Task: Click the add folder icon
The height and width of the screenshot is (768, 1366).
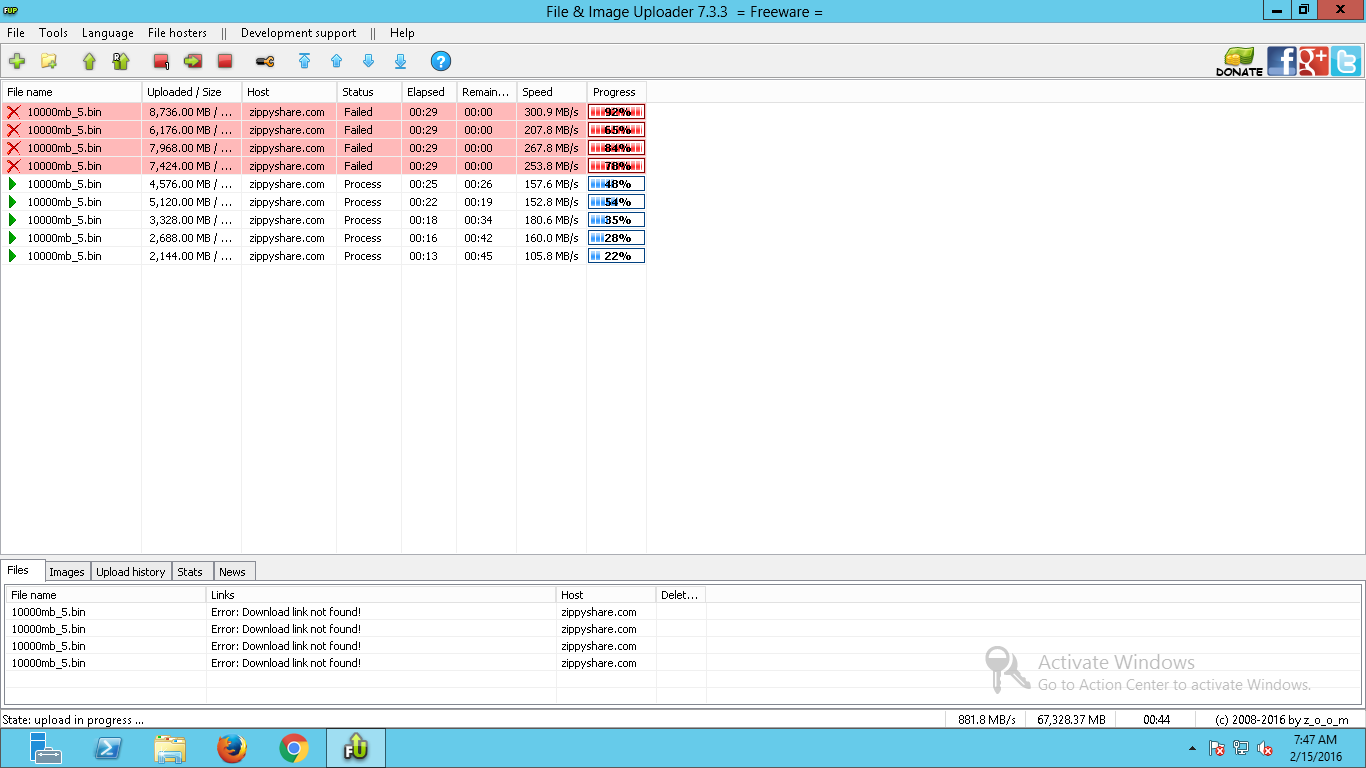Action: tap(49, 61)
